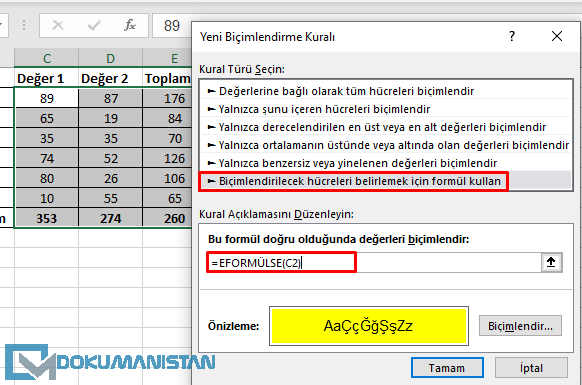Select cell containing 74

tap(47, 159)
